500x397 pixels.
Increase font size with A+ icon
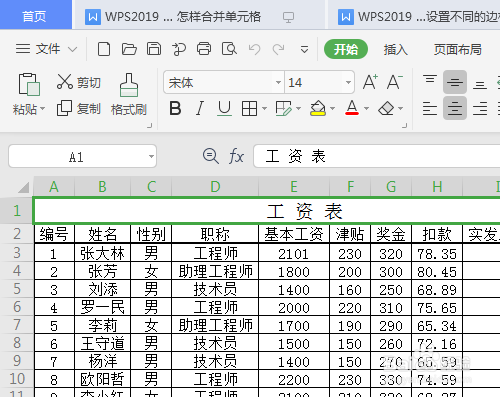[x=370, y=82]
